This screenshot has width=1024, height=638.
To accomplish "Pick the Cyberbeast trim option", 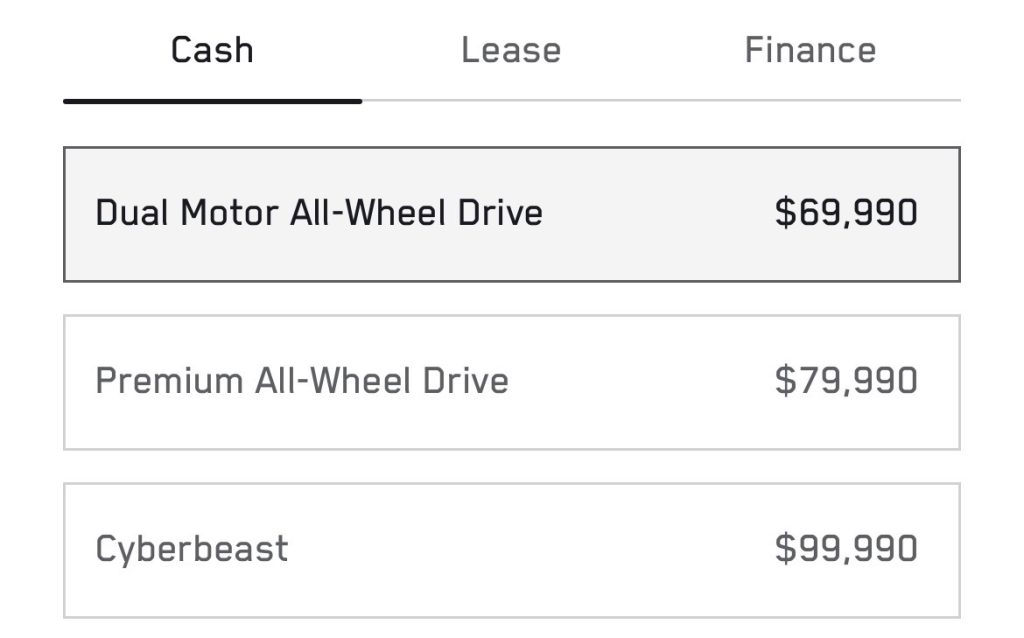I will click(x=511, y=550).
